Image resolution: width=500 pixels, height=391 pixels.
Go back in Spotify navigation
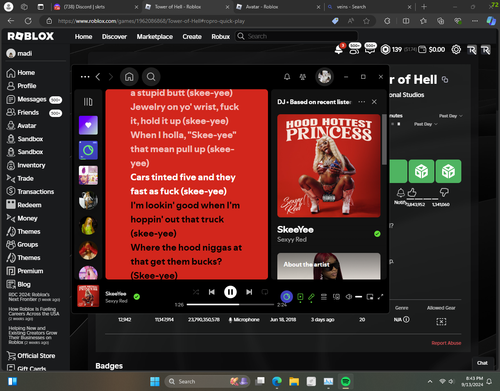pos(98,77)
